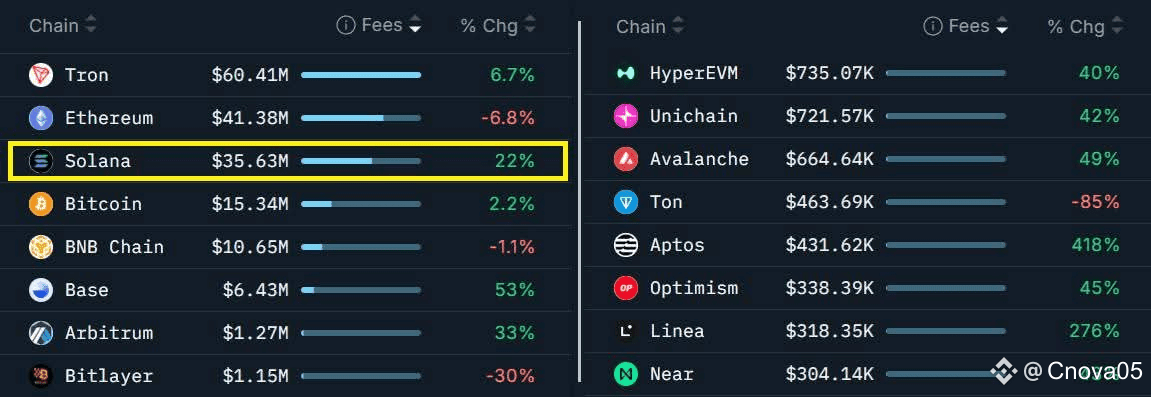Sort right table by Chain column
This screenshot has height=397, width=1151.
click(x=650, y=27)
